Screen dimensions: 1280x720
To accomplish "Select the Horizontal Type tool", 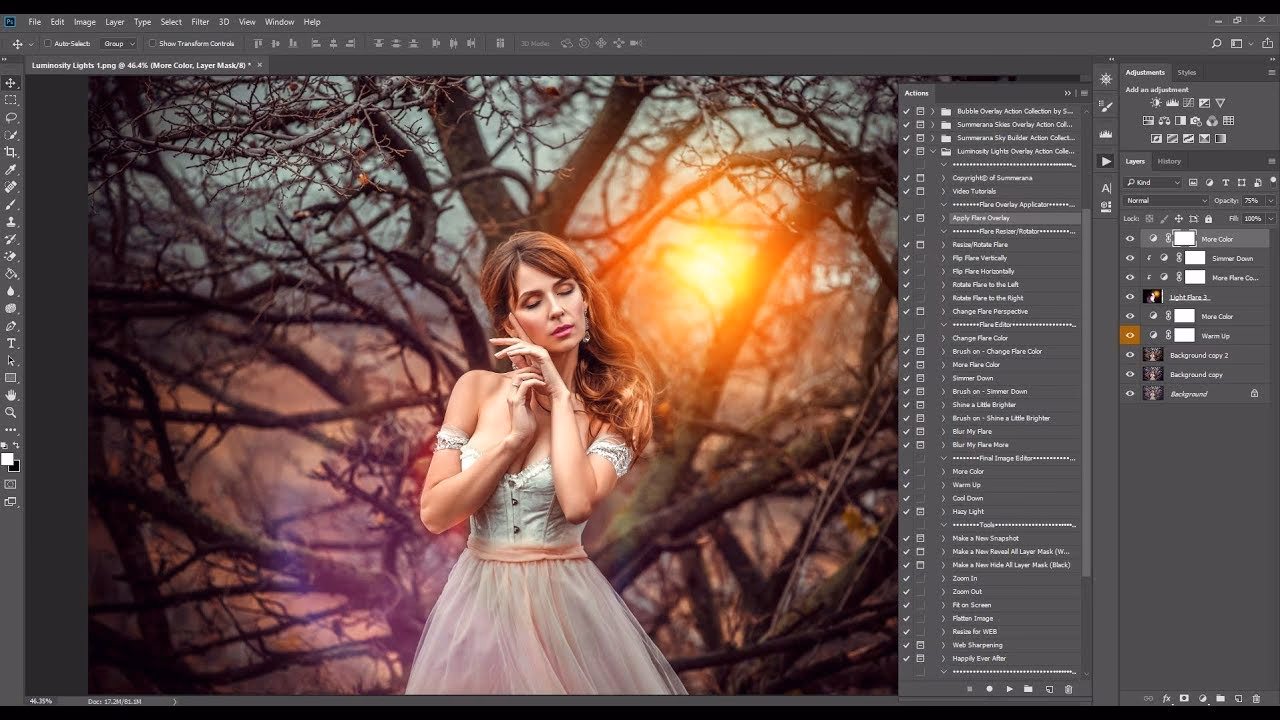I will 12,343.
